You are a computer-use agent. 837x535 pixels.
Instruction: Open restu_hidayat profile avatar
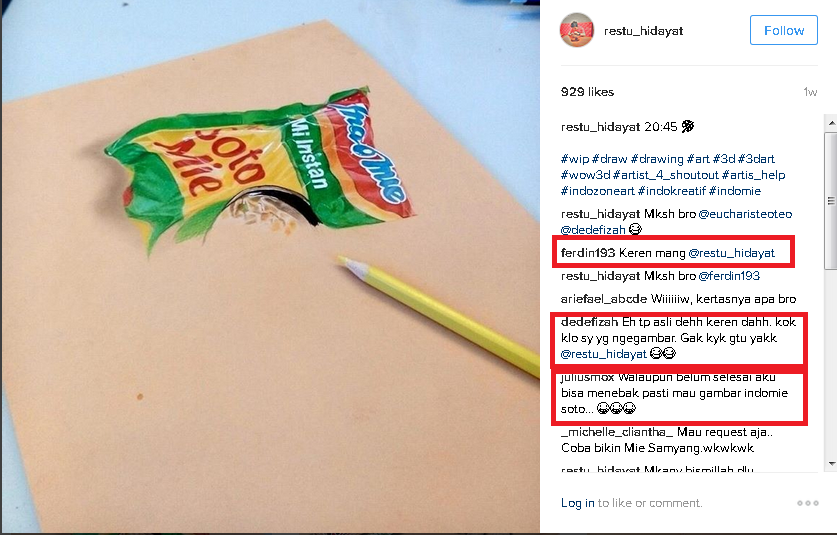[577, 30]
